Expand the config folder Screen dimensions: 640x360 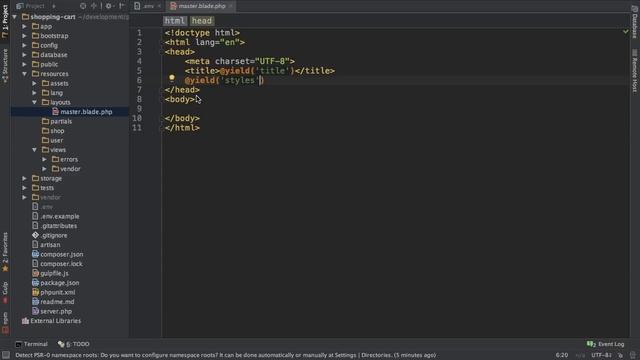[x=24, y=45]
